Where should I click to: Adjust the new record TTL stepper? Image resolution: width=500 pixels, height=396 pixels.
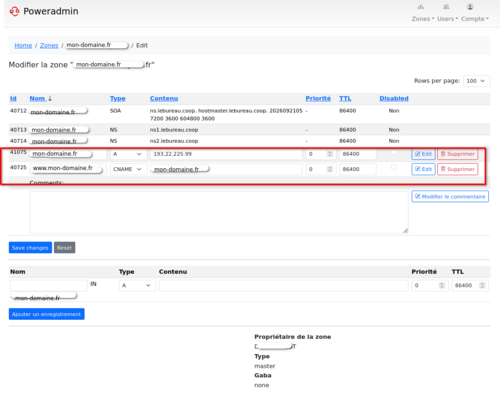point(482,285)
